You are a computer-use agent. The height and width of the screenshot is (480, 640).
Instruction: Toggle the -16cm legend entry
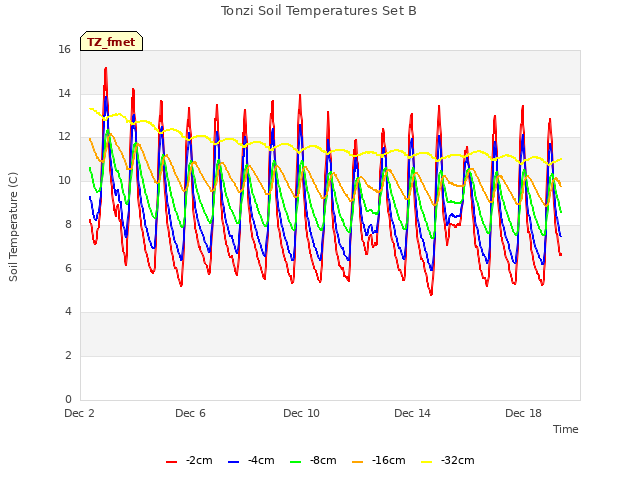tap(378, 460)
